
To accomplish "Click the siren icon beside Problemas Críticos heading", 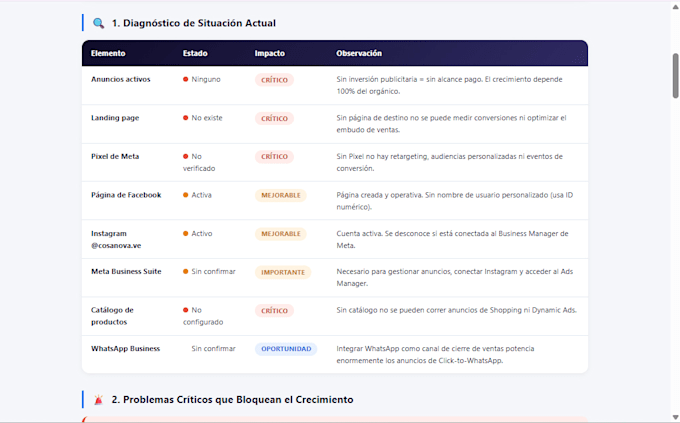I will click(x=98, y=400).
